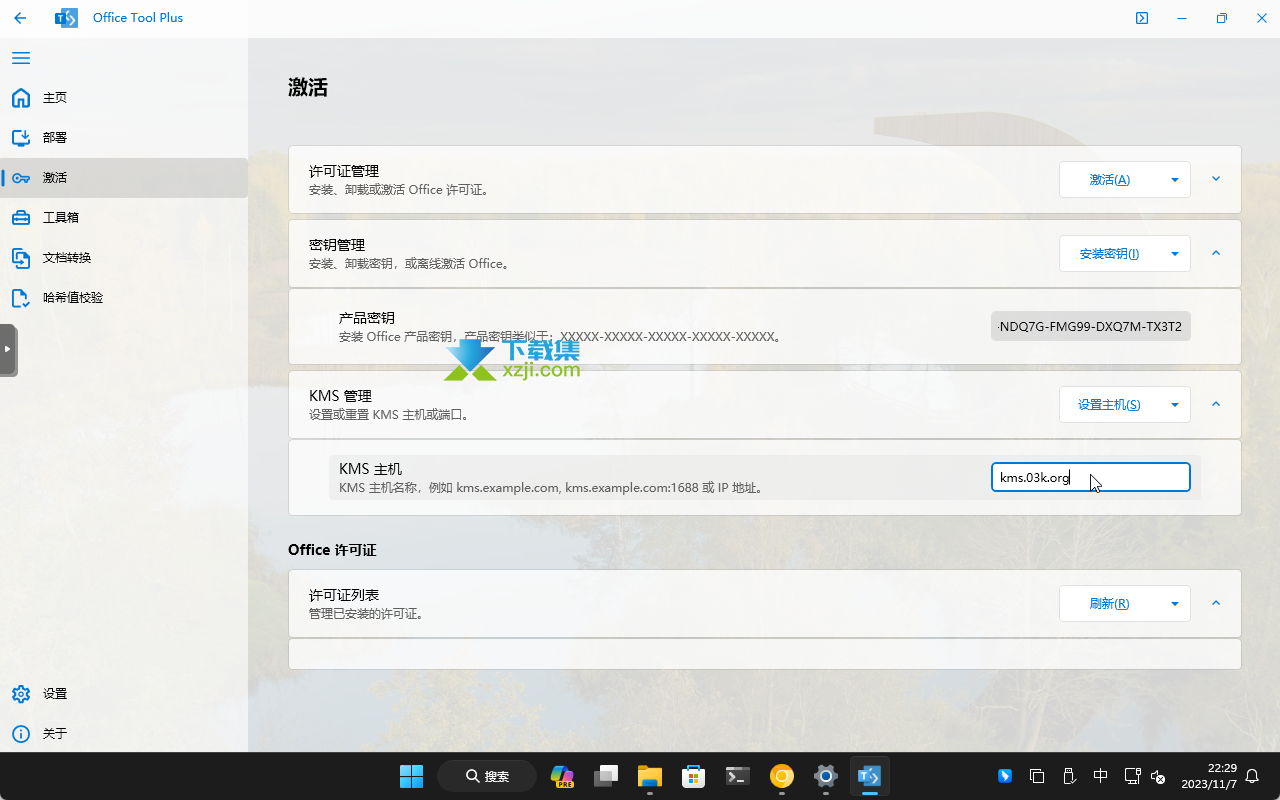Toggle the hamburger navigation menu
This screenshot has width=1280, height=800.
coord(21,58)
